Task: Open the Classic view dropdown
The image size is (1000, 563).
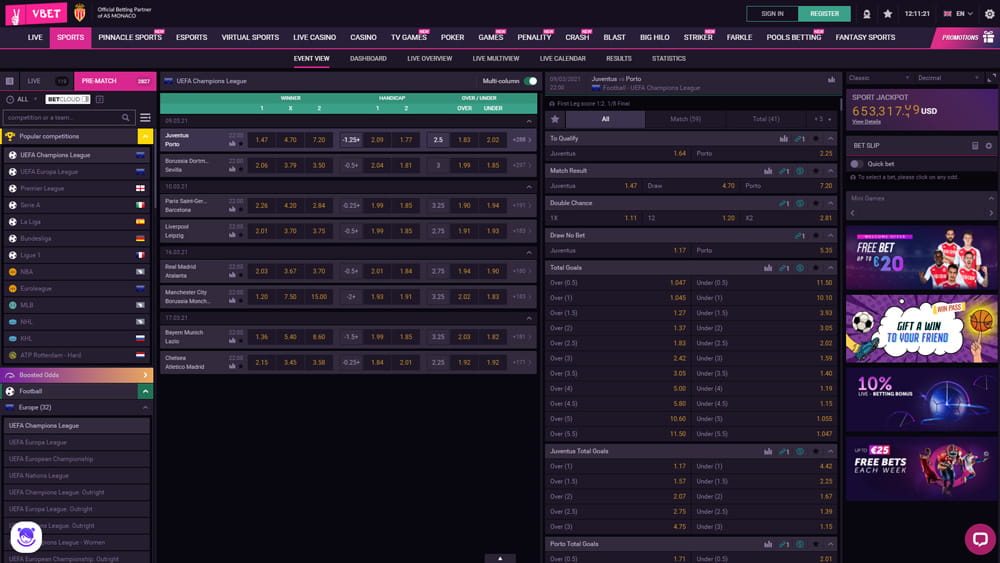Action: click(878, 78)
